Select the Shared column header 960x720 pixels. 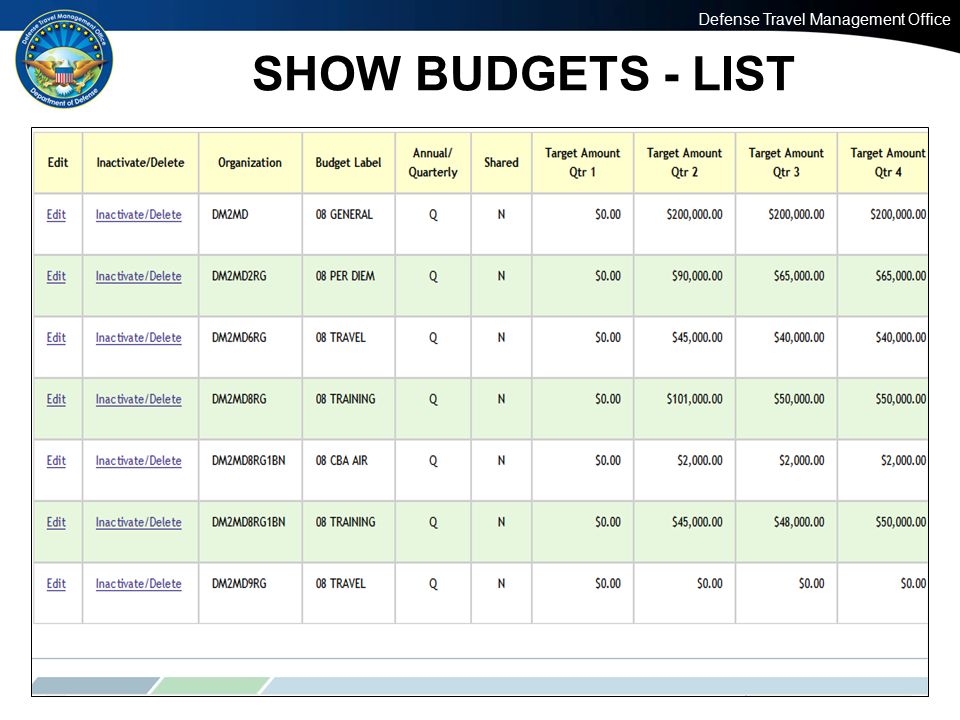pos(501,163)
